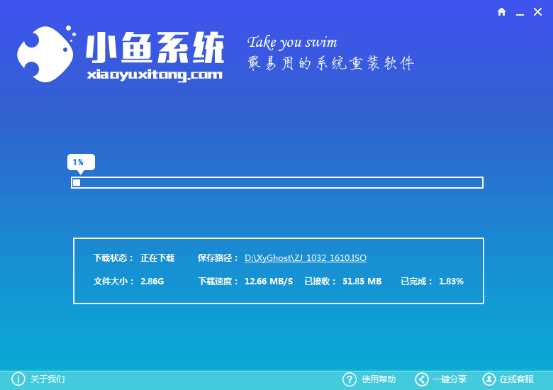Viewport: 553px width, 390px height.
Task: Open 在线客服 customer service icon
Action: [489, 379]
